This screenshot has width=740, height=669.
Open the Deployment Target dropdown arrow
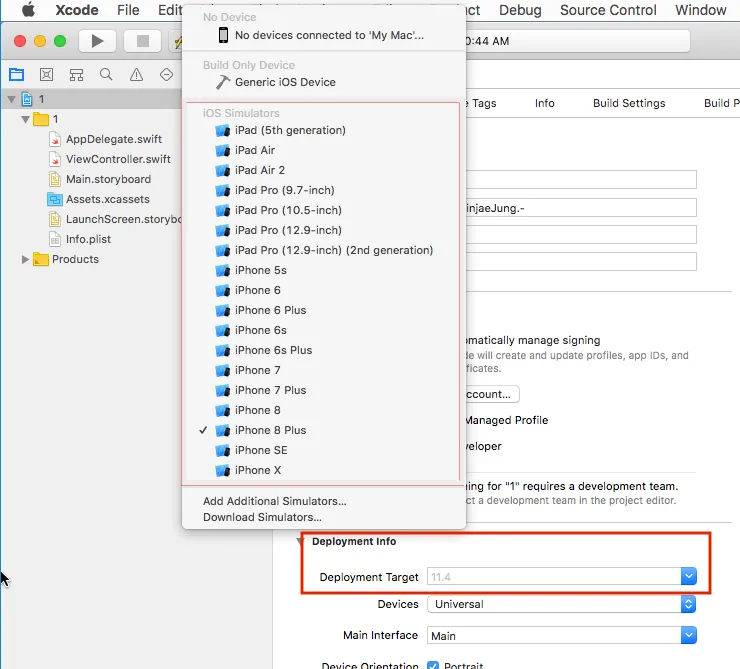[689, 576]
